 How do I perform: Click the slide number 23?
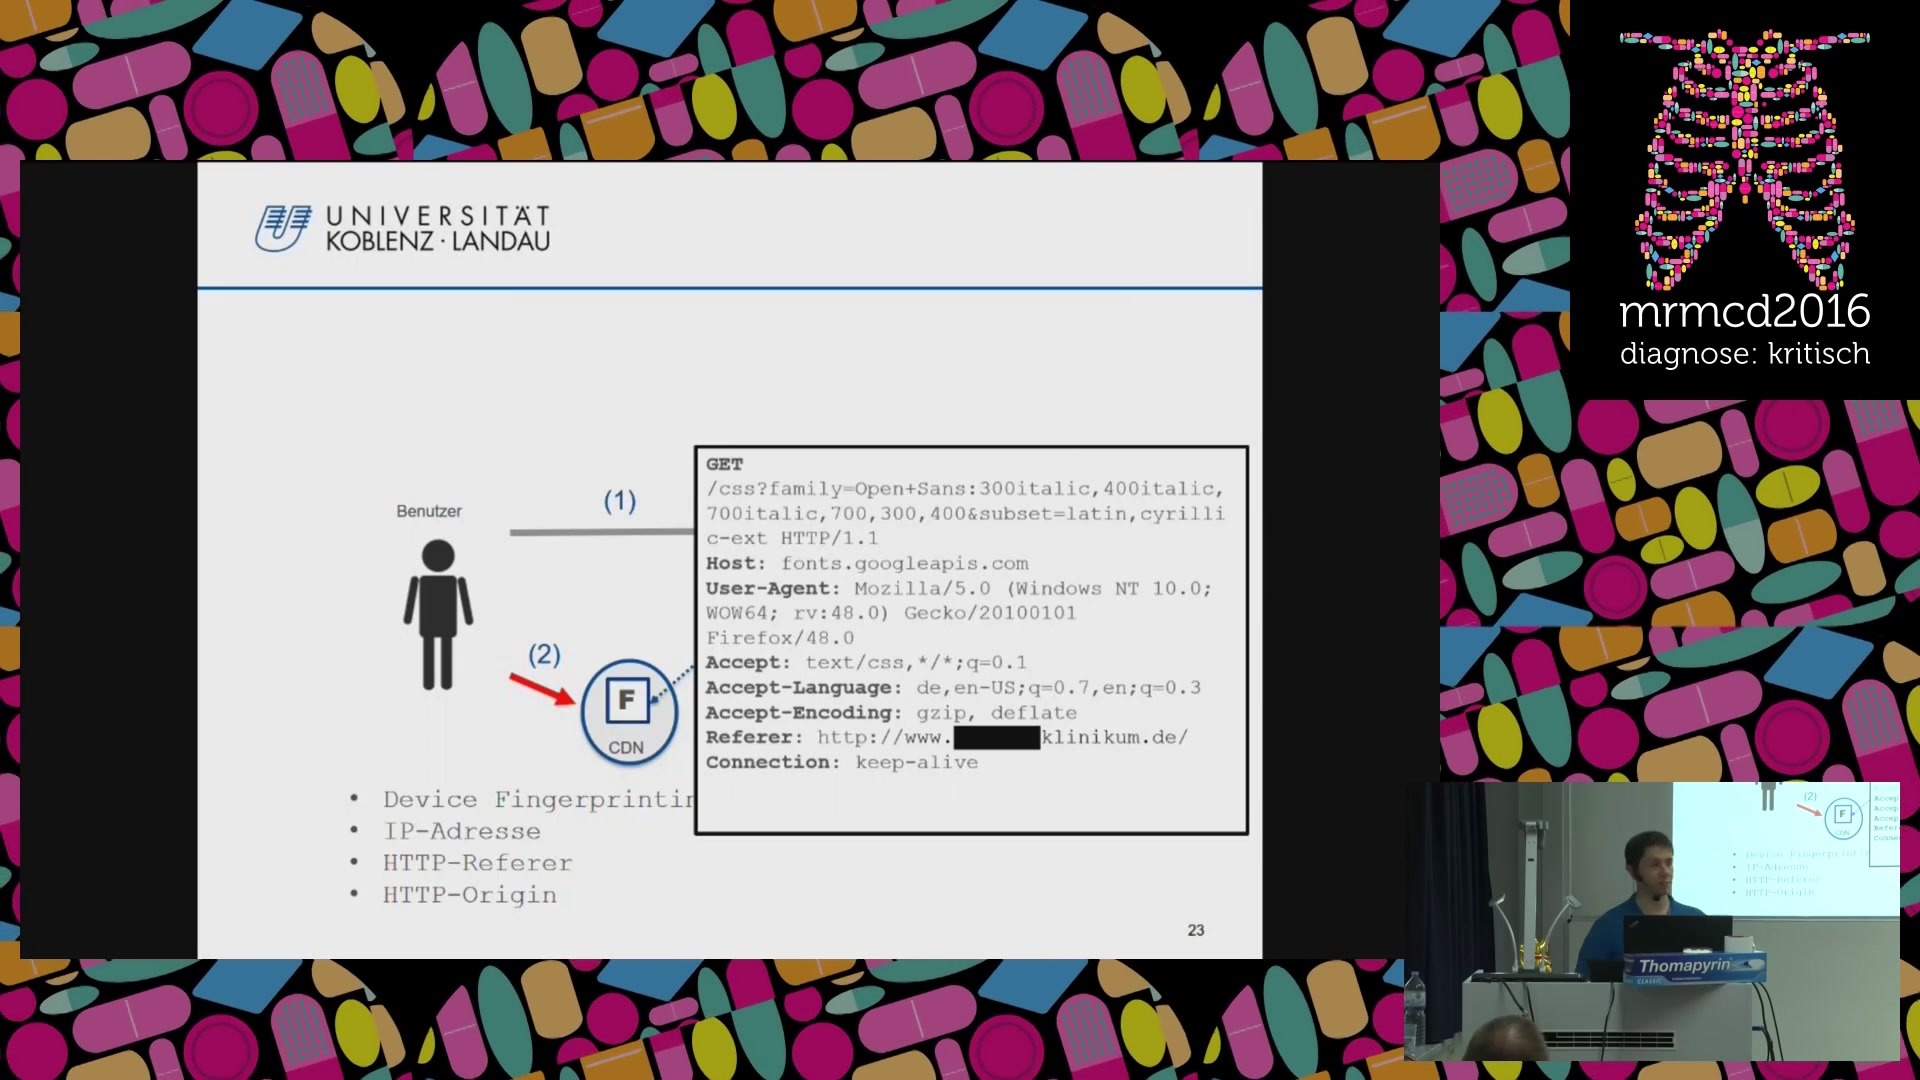[x=1196, y=930]
